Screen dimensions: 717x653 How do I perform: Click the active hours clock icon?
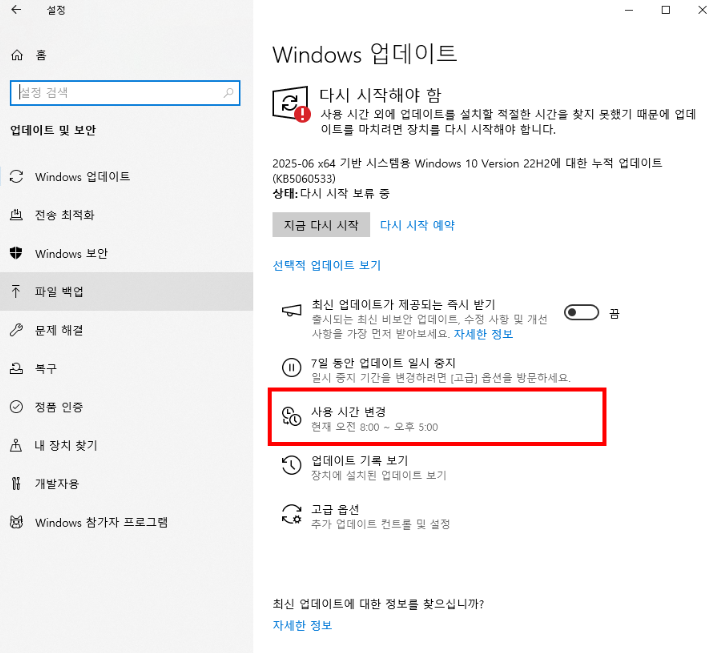point(291,416)
